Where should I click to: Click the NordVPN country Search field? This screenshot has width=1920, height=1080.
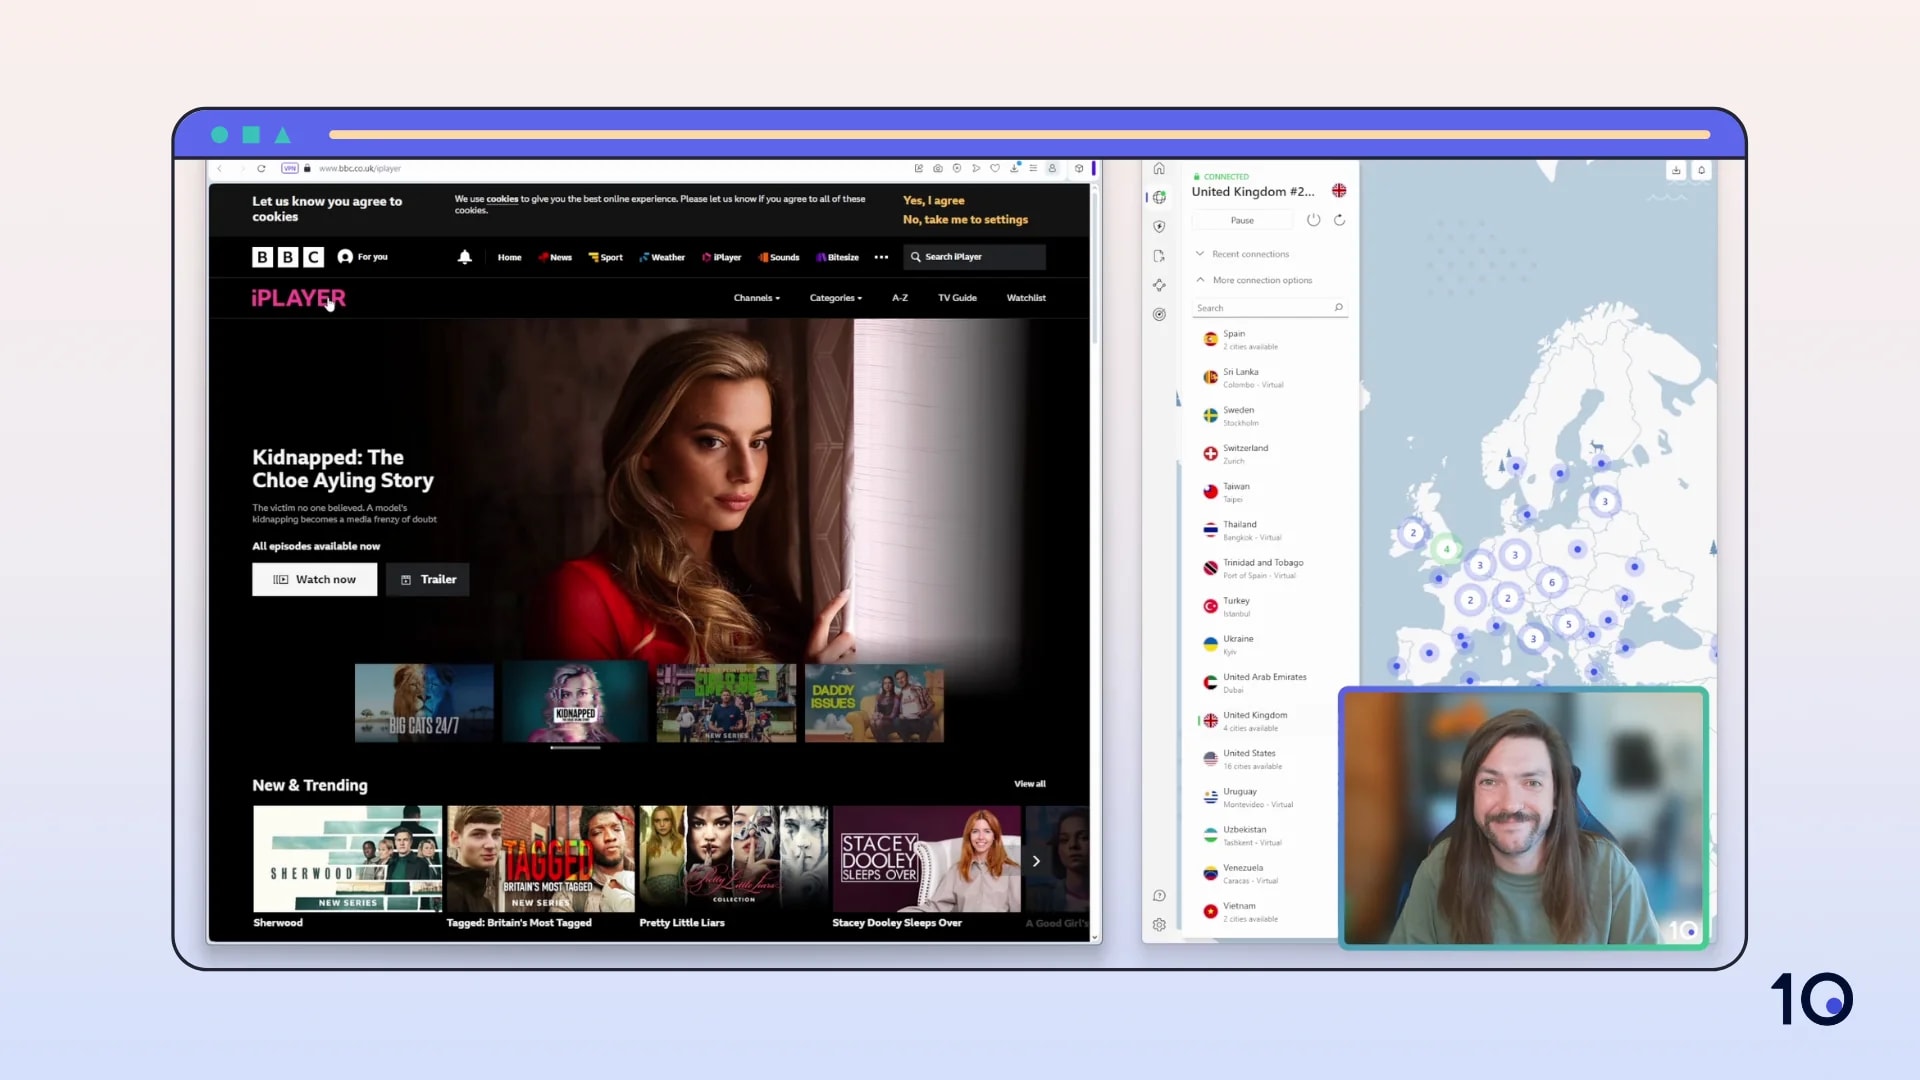1270,308
